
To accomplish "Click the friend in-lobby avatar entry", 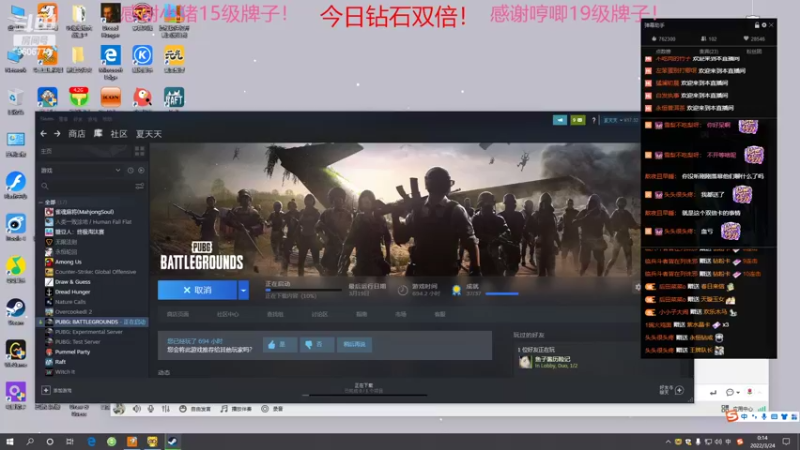I will 526,362.
